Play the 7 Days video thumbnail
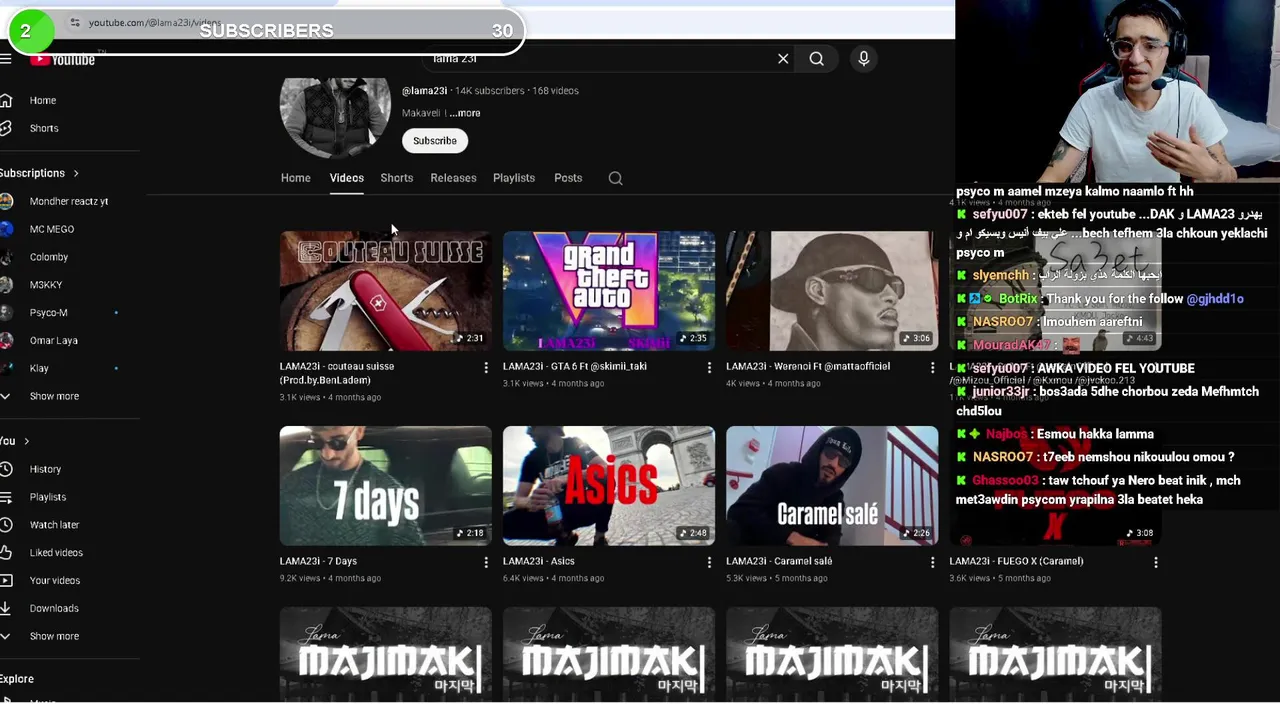 [x=385, y=486]
